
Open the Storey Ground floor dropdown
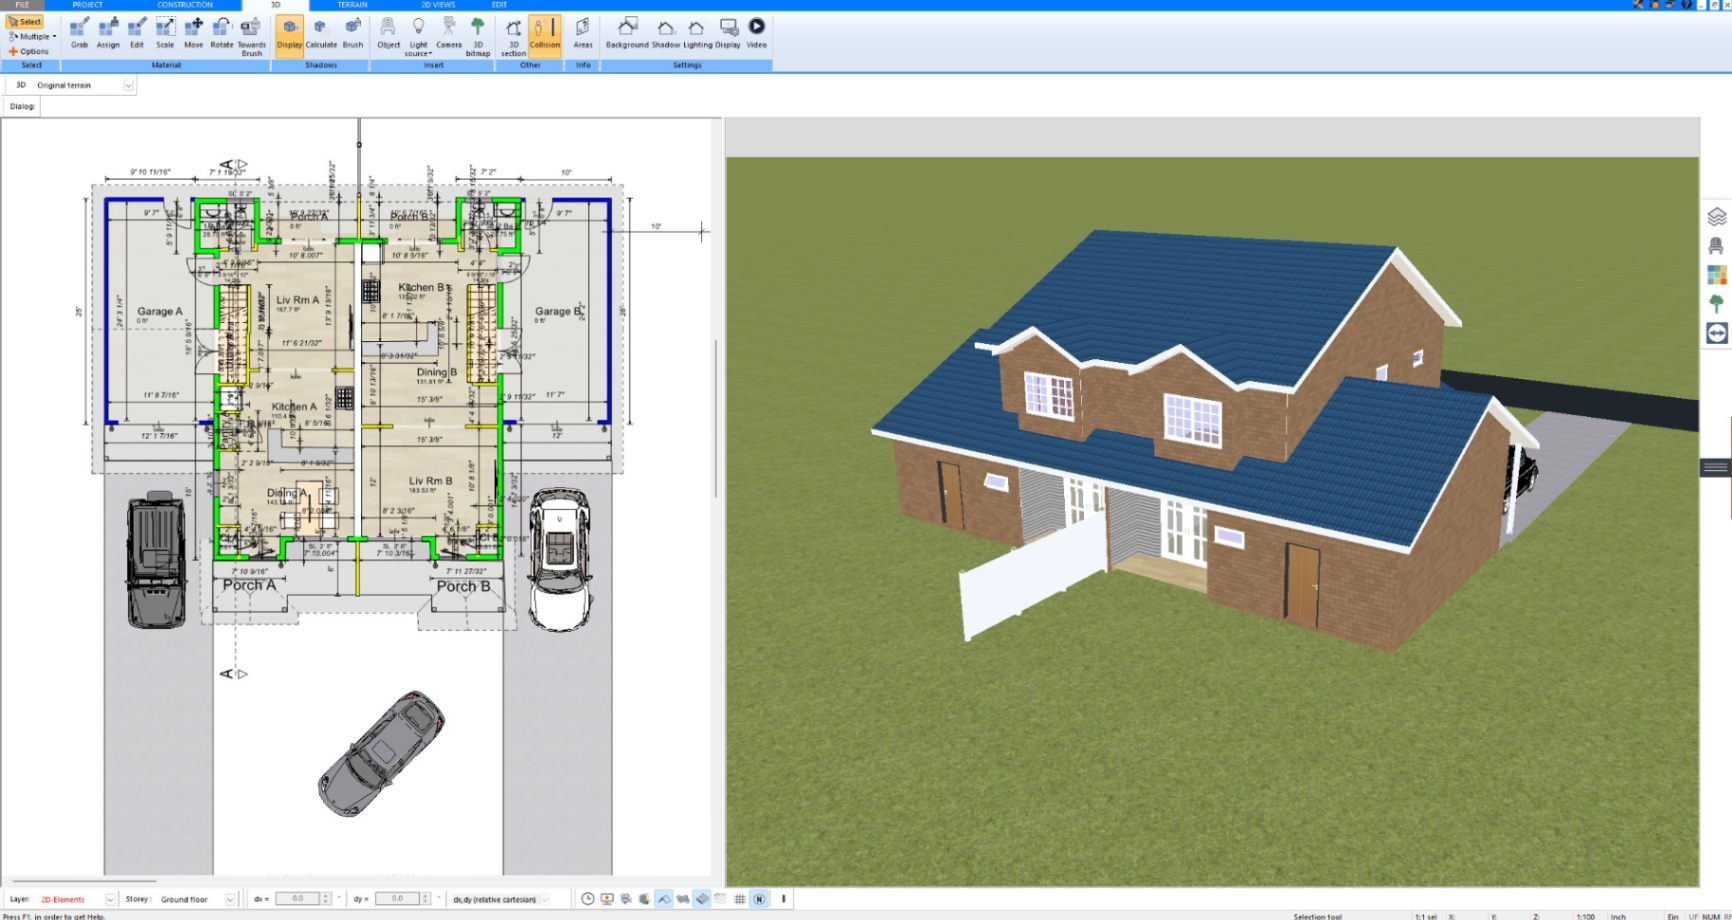coord(230,899)
